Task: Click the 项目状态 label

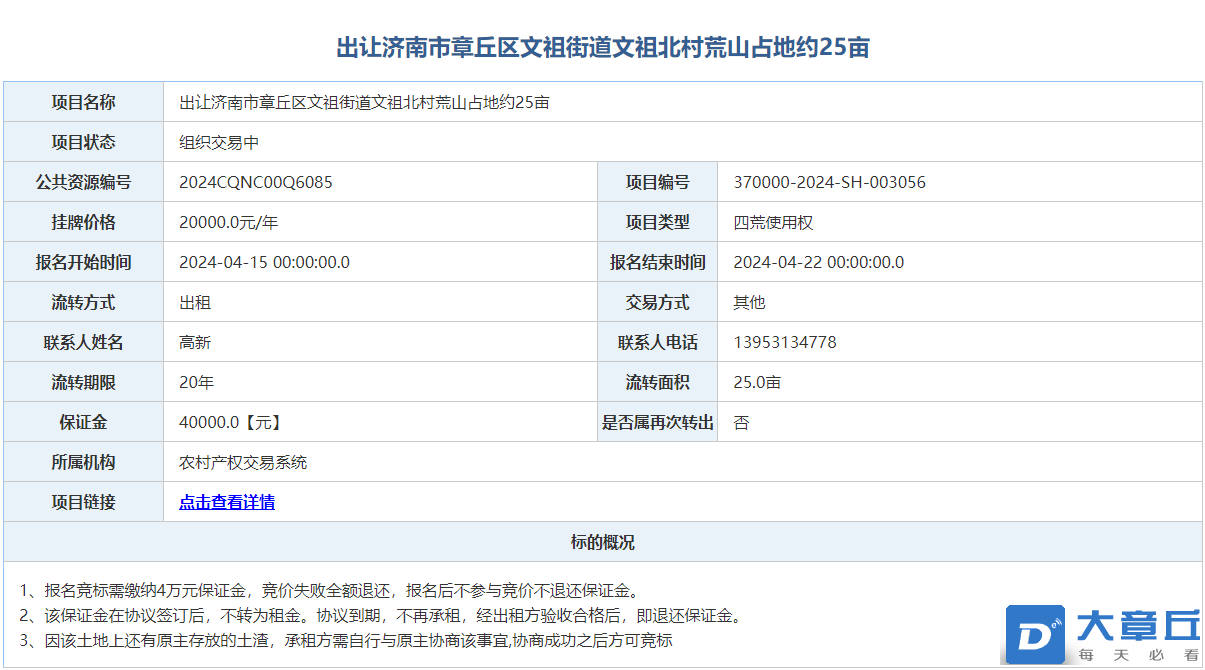Action: click(83, 142)
